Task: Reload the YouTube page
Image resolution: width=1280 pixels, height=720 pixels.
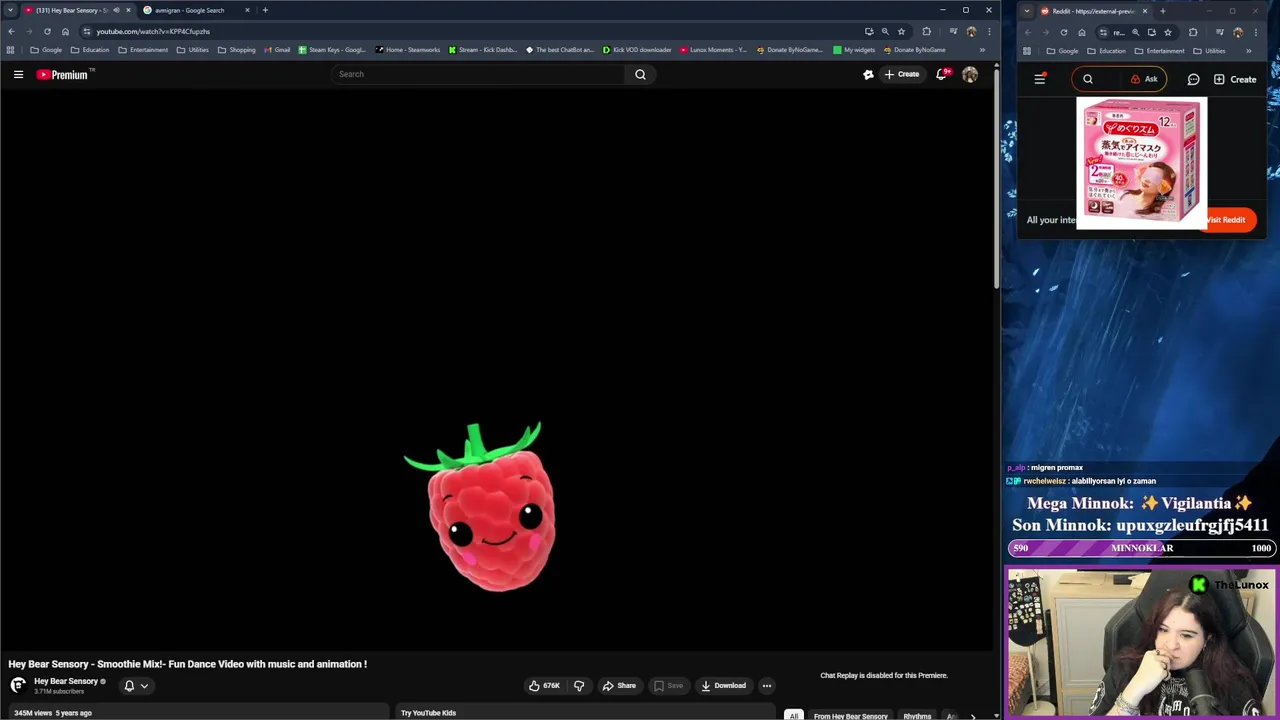Action: click(47, 31)
